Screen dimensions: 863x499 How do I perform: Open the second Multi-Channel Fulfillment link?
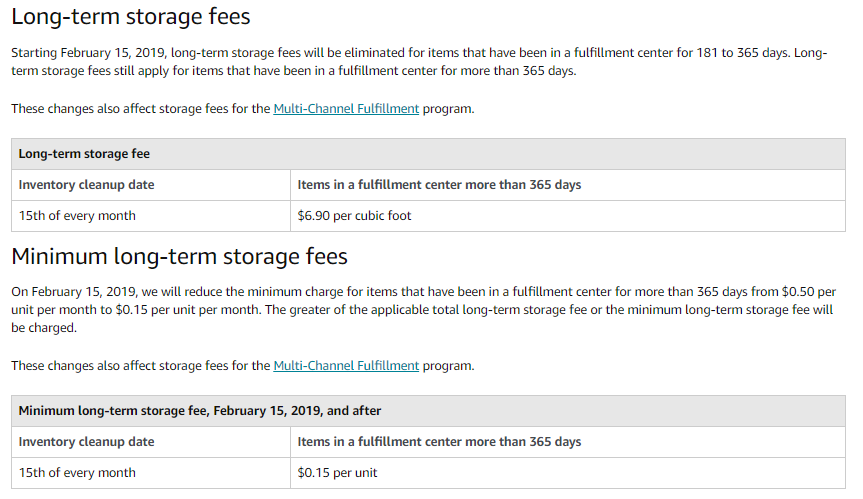click(x=346, y=366)
